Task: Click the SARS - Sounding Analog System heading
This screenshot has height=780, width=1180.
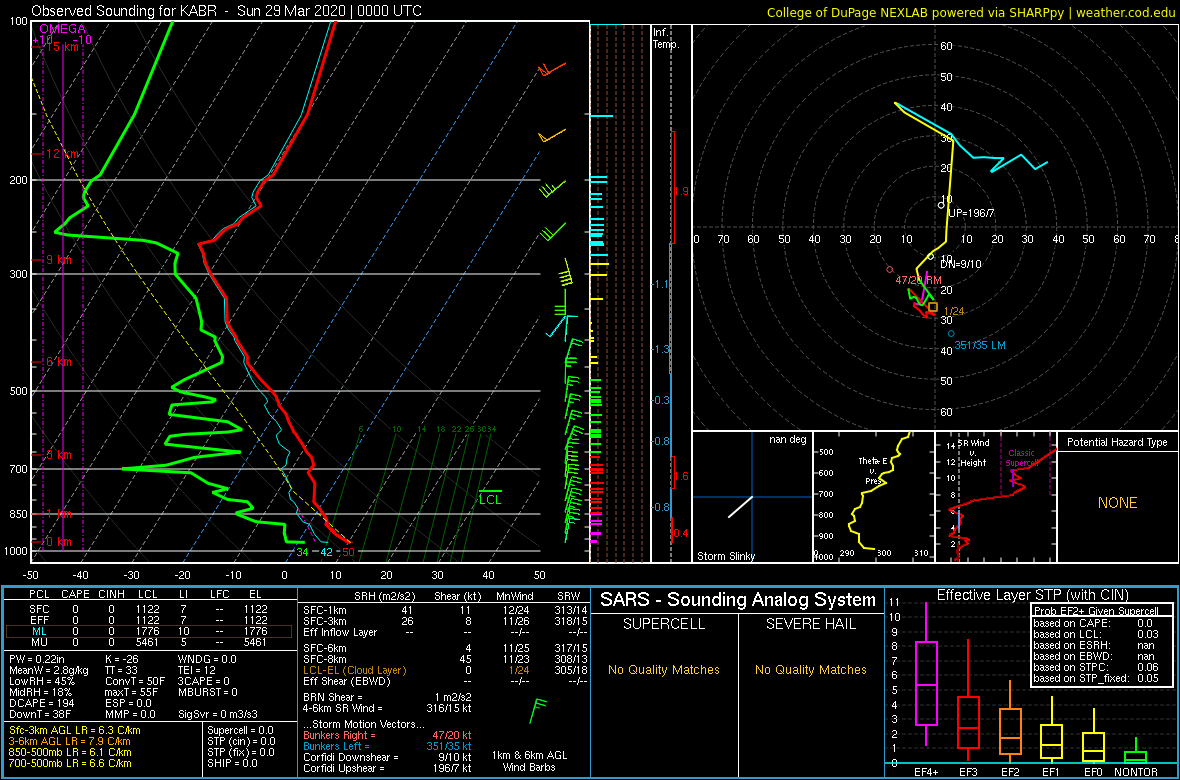Action: 738,600
